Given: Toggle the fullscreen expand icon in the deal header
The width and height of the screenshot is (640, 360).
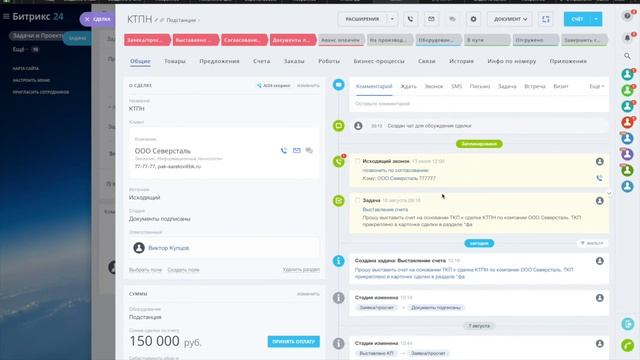Looking at the screenshot, I should click(x=546, y=19).
